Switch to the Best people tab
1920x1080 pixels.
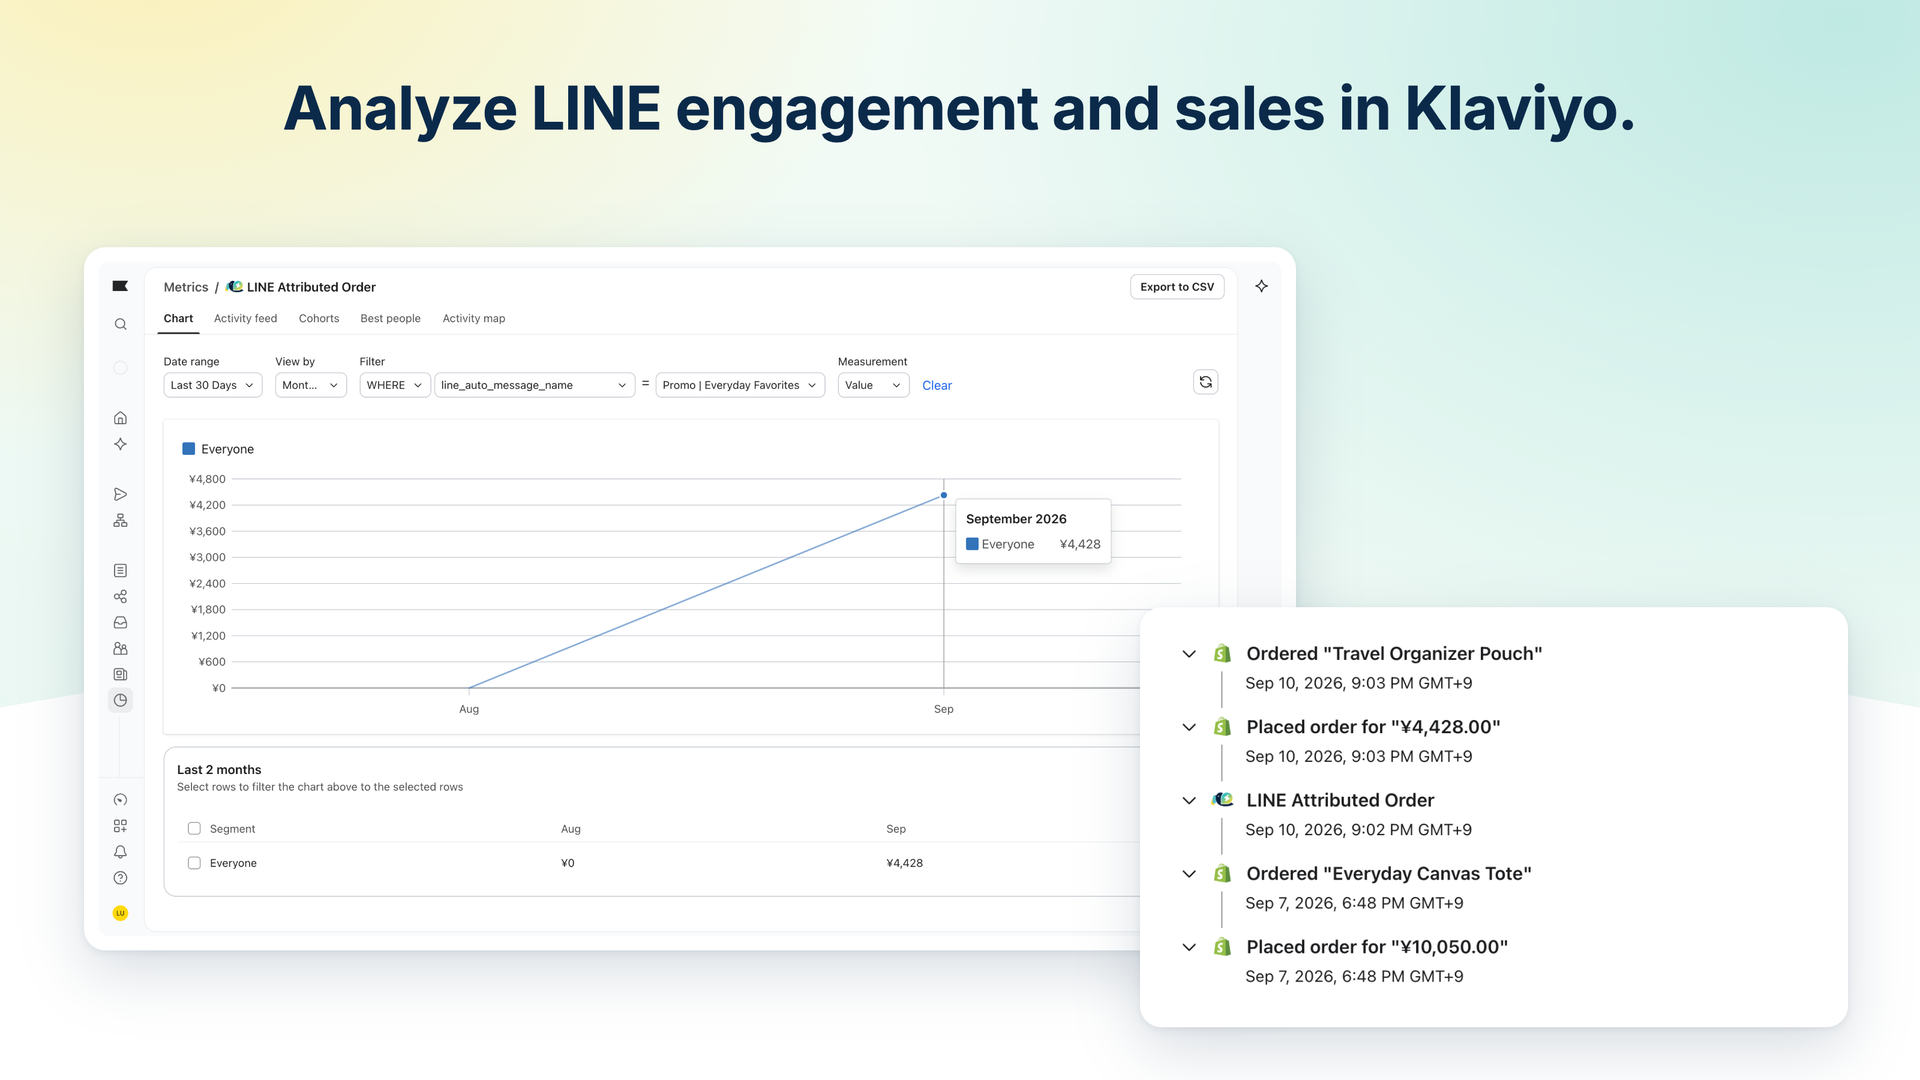coord(390,318)
